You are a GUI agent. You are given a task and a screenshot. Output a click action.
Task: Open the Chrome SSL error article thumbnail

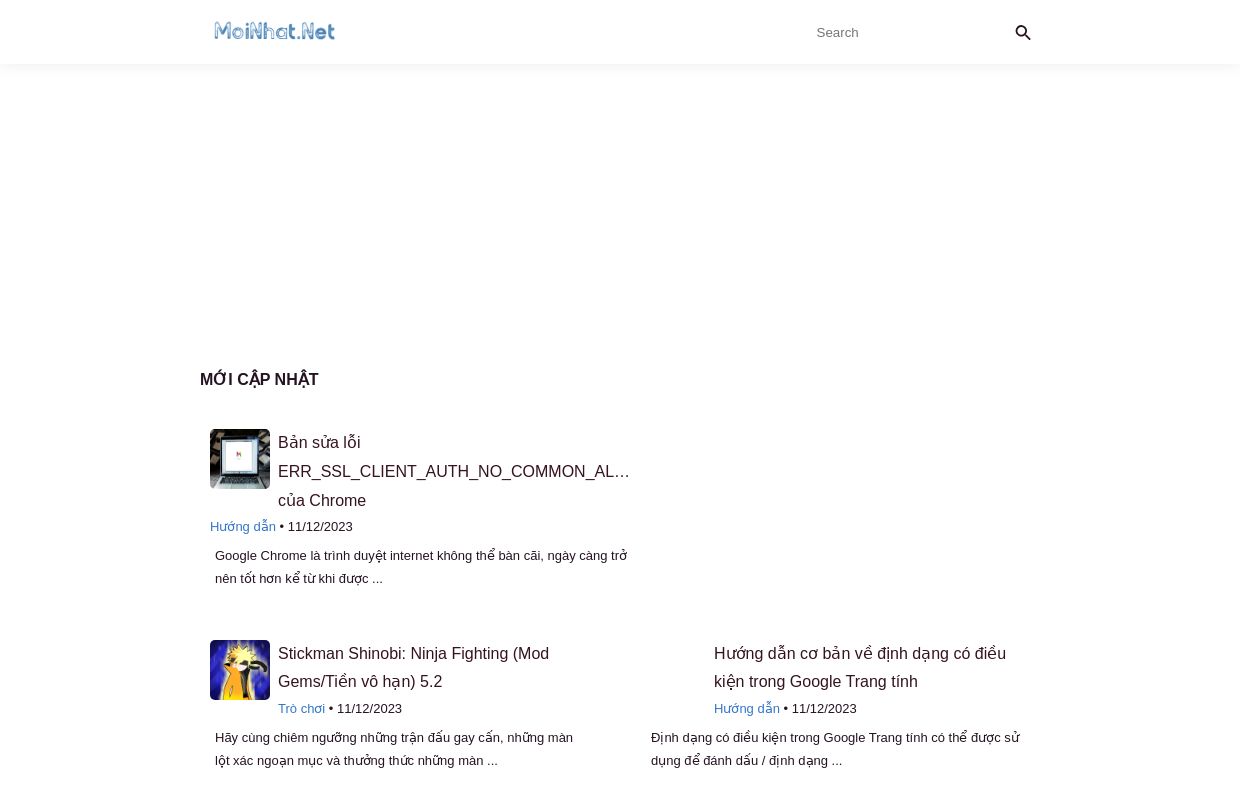pos(240,459)
